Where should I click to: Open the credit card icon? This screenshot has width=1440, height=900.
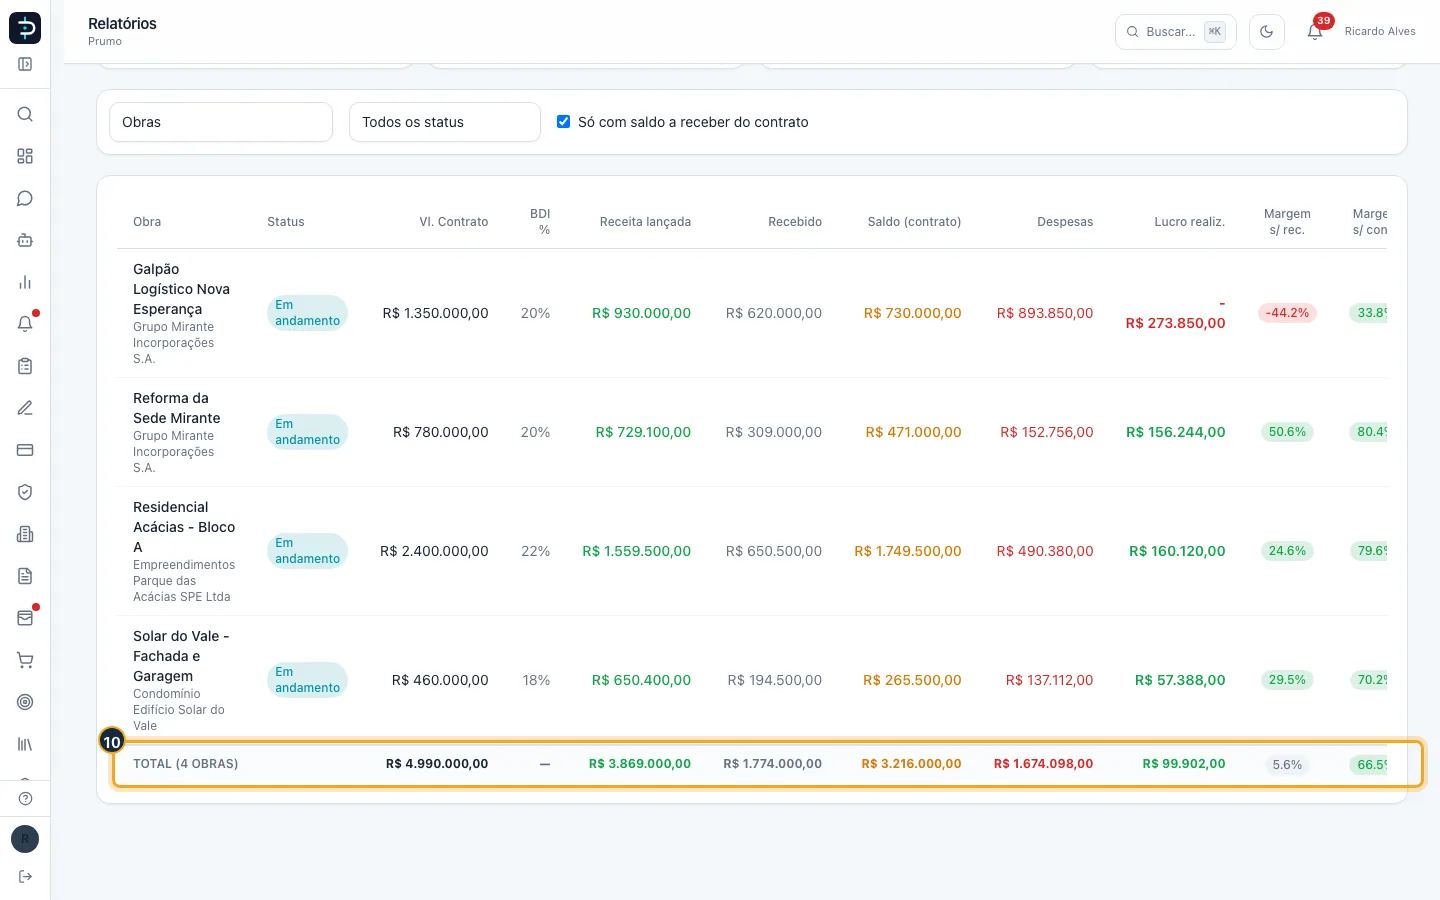pyautogui.click(x=25, y=450)
